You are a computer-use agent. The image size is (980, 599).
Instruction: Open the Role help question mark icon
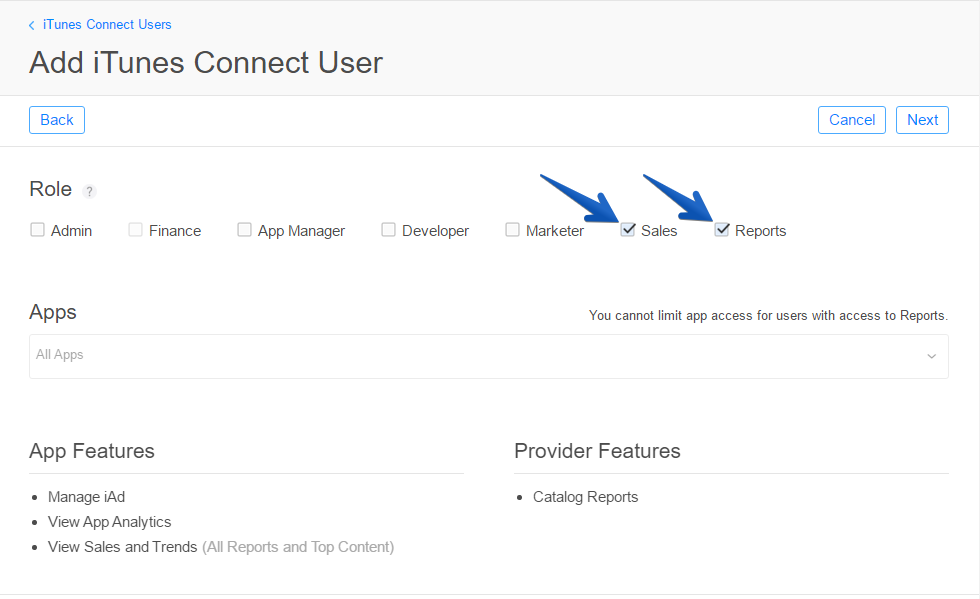pyautogui.click(x=89, y=191)
